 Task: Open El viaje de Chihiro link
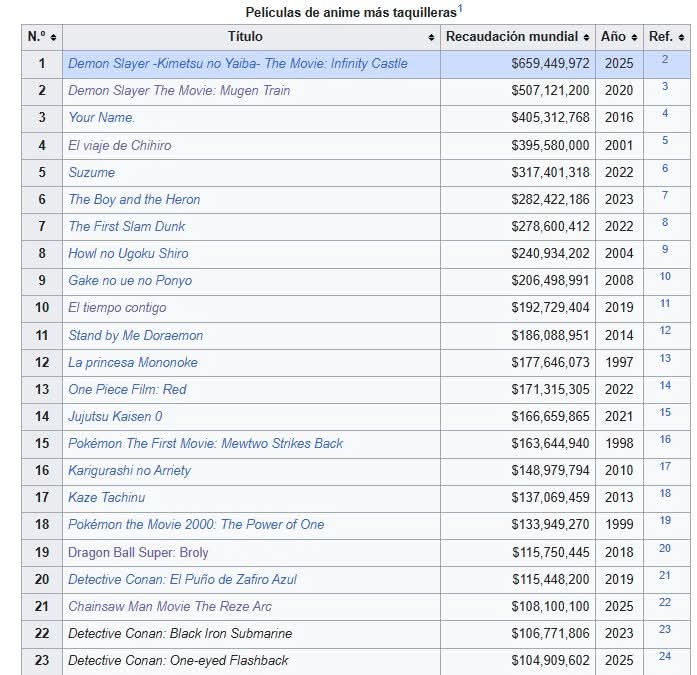120,145
